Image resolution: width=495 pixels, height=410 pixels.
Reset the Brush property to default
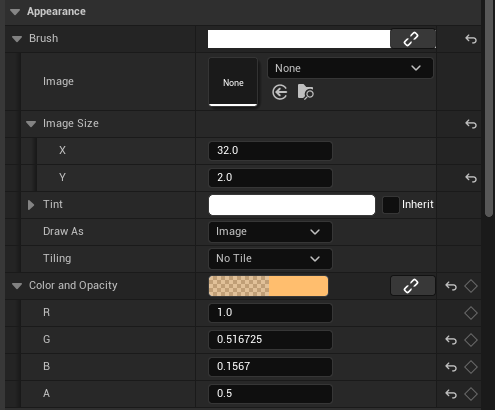[x=471, y=39]
